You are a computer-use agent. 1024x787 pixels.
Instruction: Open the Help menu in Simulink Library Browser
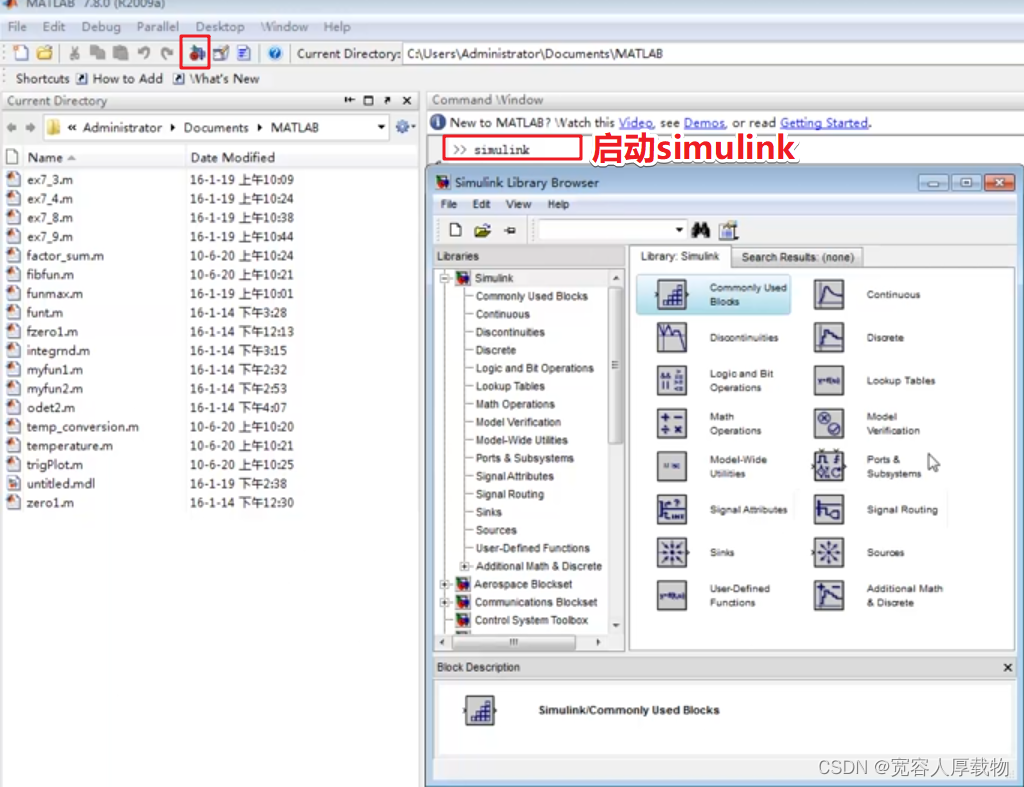558,204
